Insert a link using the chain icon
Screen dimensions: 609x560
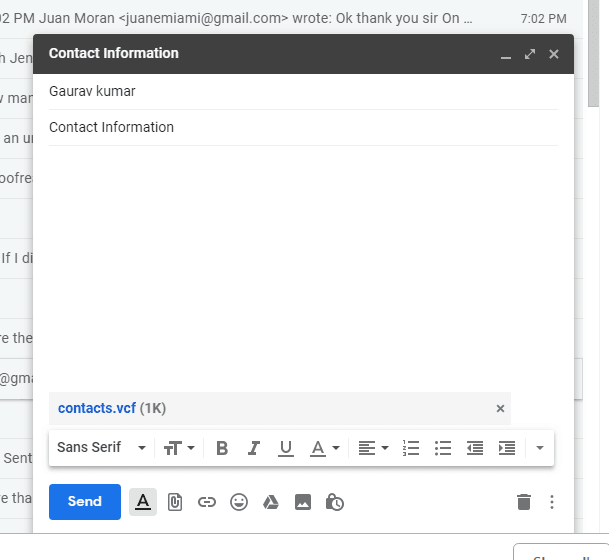[x=207, y=502]
